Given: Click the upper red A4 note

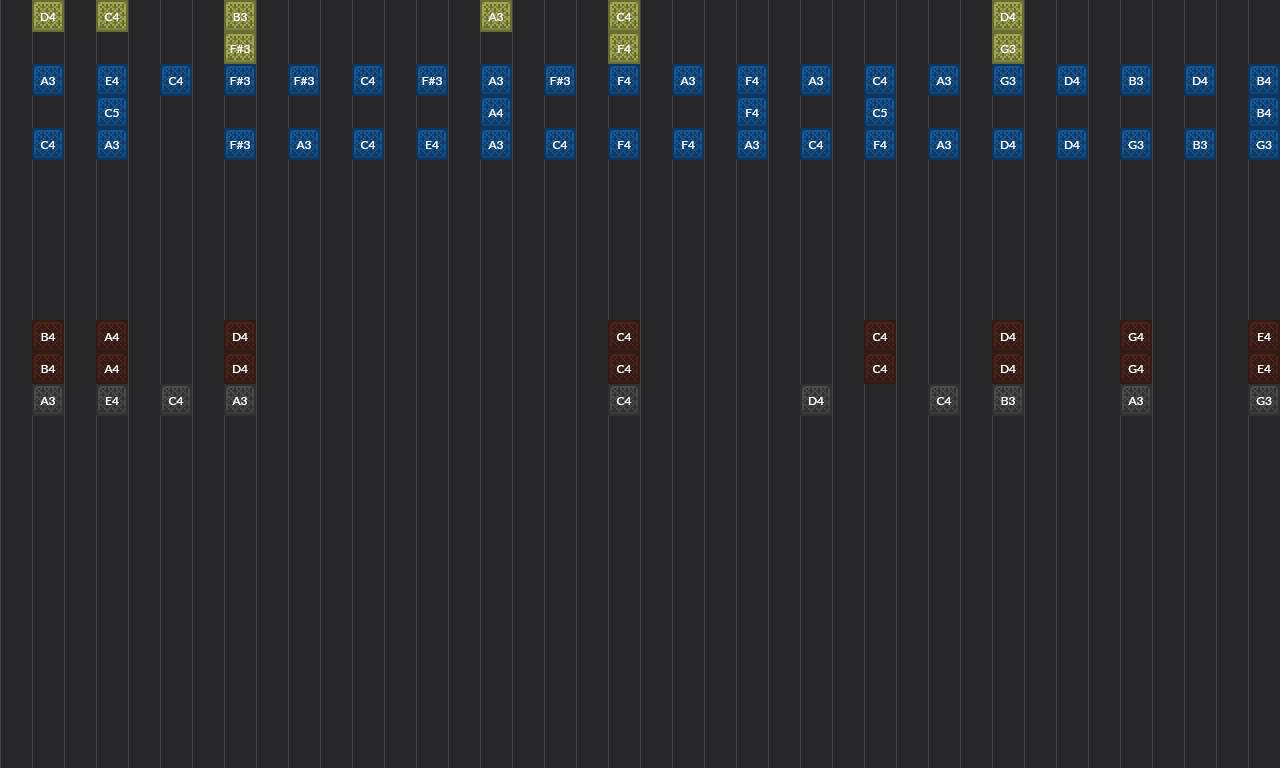Looking at the screenshot, I should pos(112,337).
